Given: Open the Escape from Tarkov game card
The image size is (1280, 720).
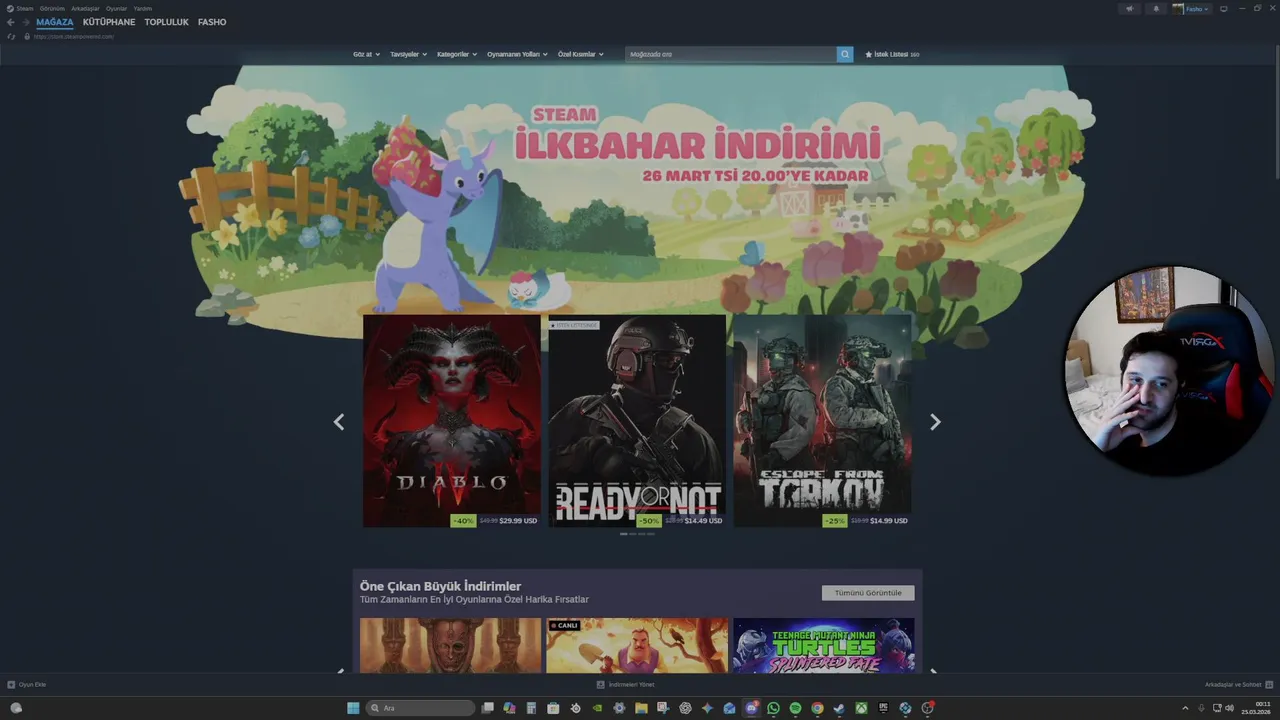Looking at the screenshot, I should click(822, 421).
